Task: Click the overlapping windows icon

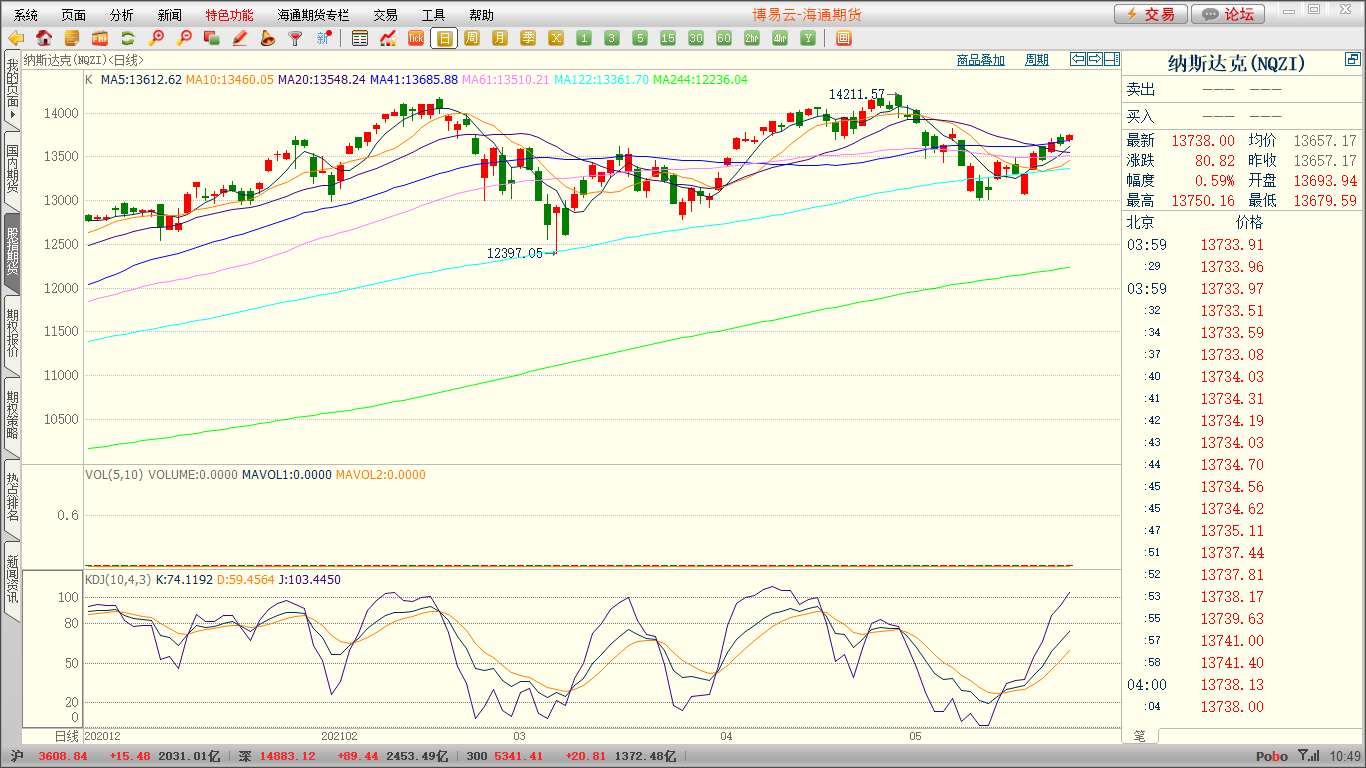Action: [212, 38]
